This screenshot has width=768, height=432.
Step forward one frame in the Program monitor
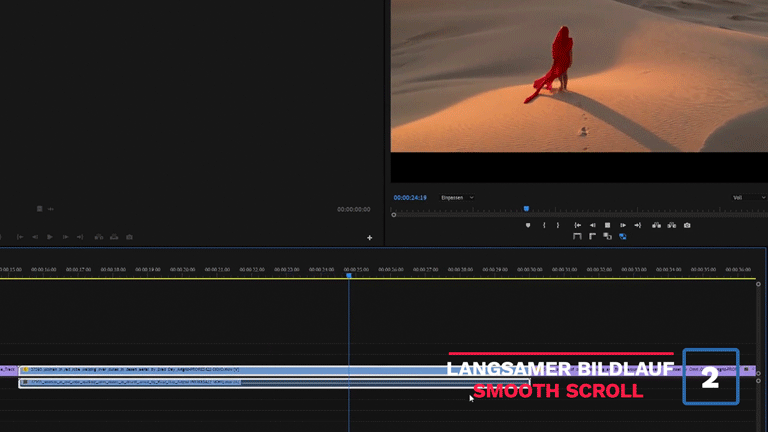pyautogui.click(x=622, y=225)
